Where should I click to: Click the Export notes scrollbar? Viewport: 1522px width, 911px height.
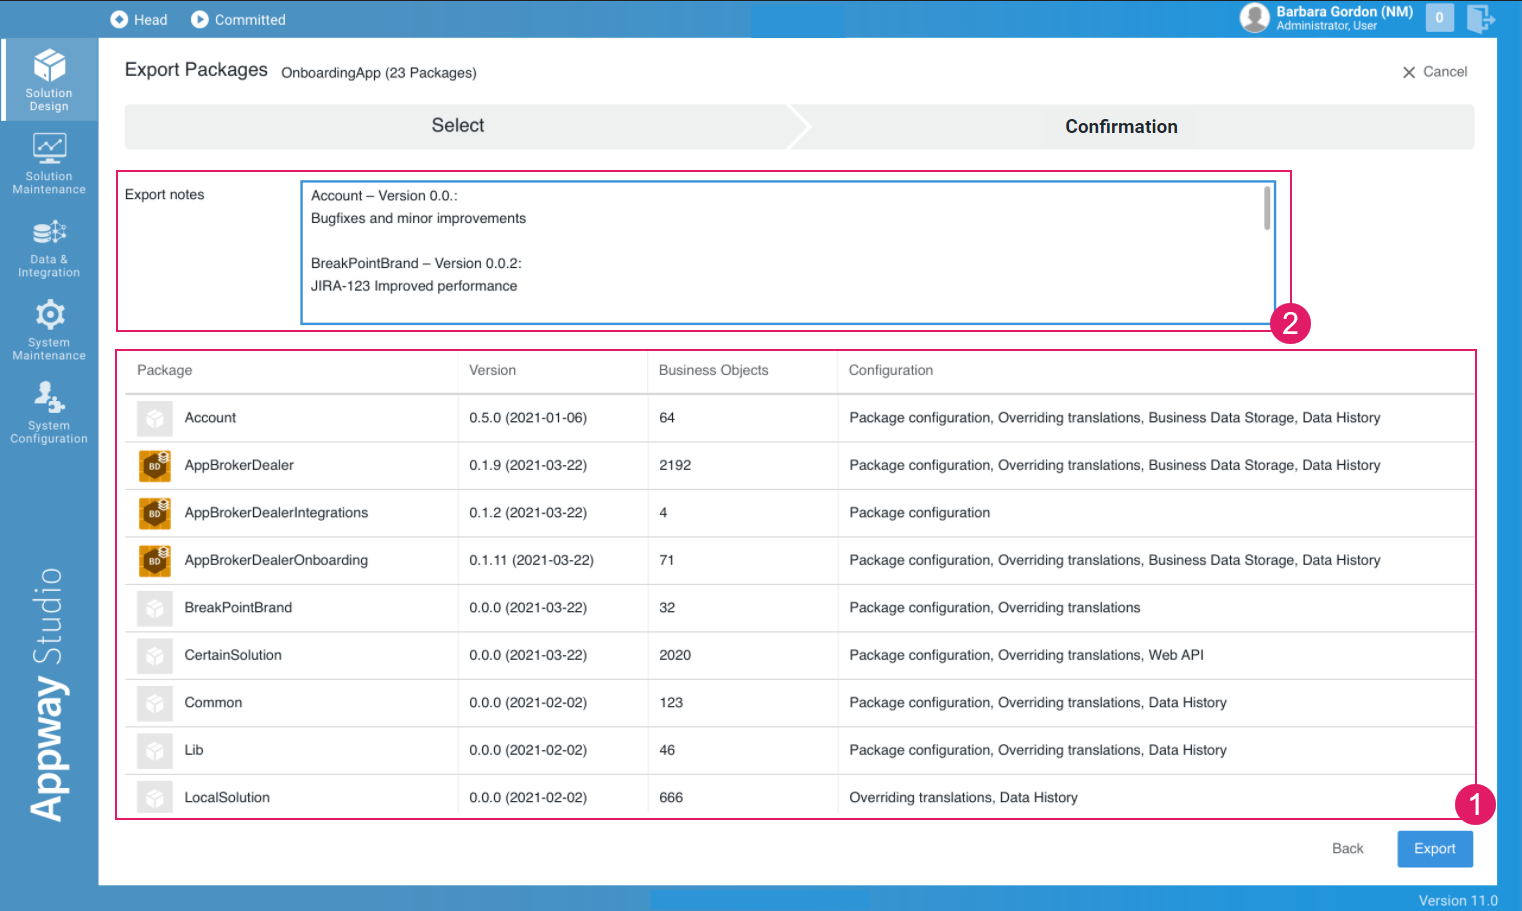click(1267, 208)
